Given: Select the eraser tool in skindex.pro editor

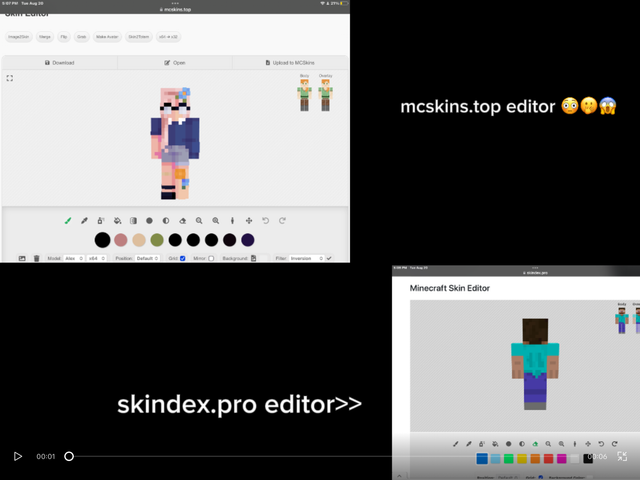Looking at the screenshot, I should tap(535, 444).
